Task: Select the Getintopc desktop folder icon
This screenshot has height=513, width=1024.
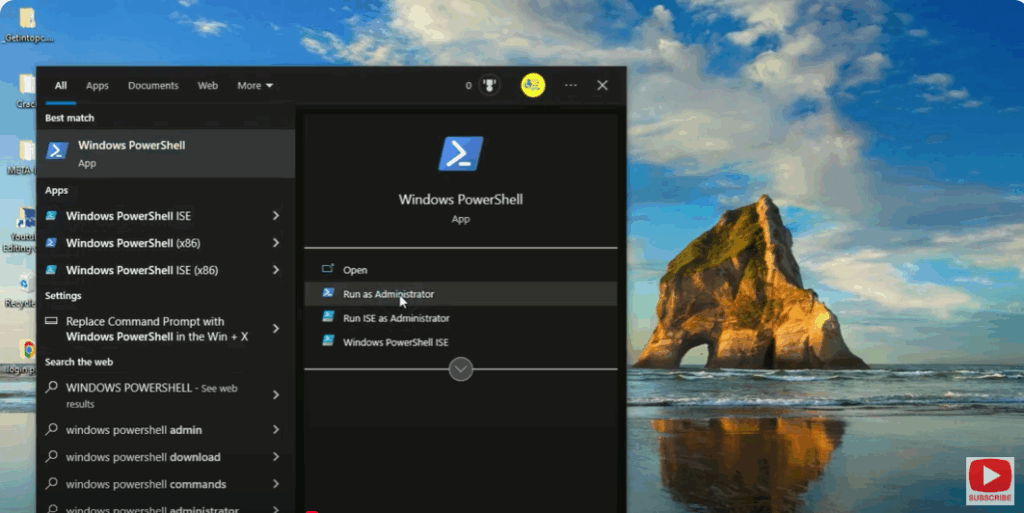Action: [x=27, y=18]
